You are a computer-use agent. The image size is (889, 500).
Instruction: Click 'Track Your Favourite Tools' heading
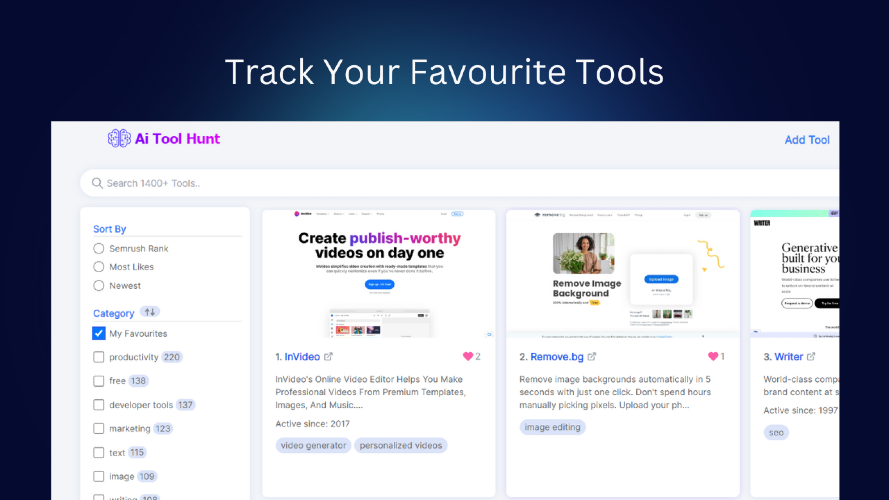(444, 72)
